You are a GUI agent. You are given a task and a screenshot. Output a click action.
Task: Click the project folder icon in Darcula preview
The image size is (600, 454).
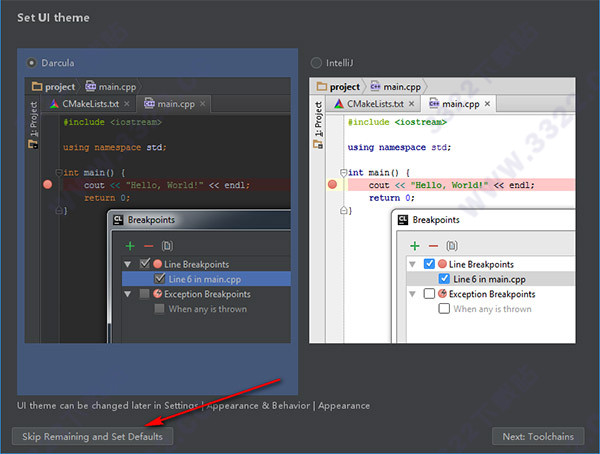coord(38,87)
